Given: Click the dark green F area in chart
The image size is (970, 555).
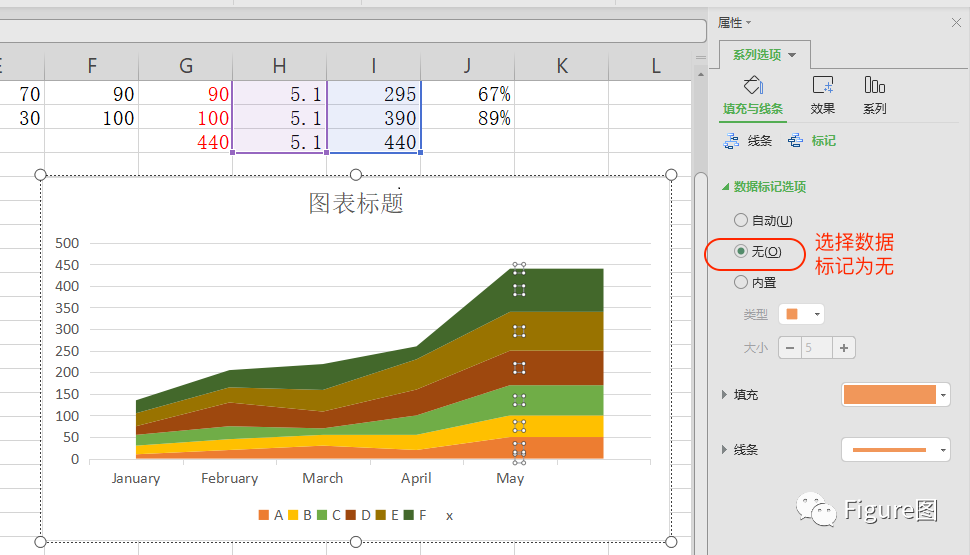Looking at the screenshot, I should pos(557,290).
